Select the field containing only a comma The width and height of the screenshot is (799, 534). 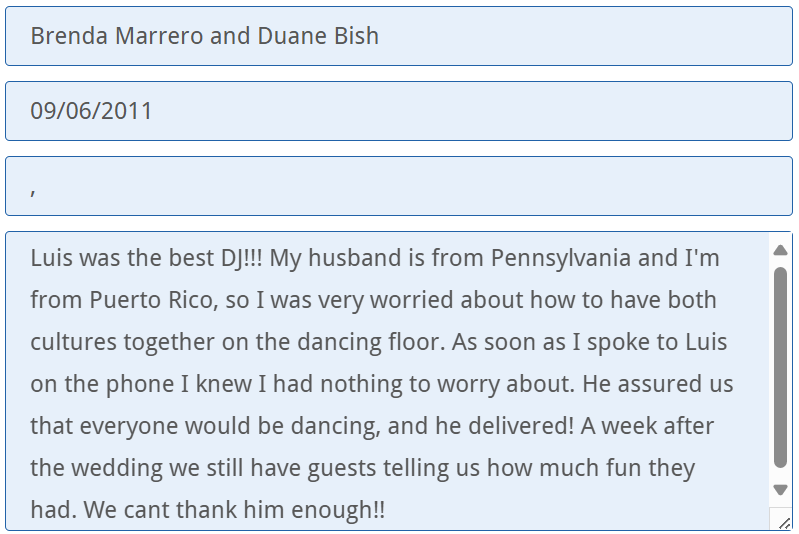pos(398,186)
